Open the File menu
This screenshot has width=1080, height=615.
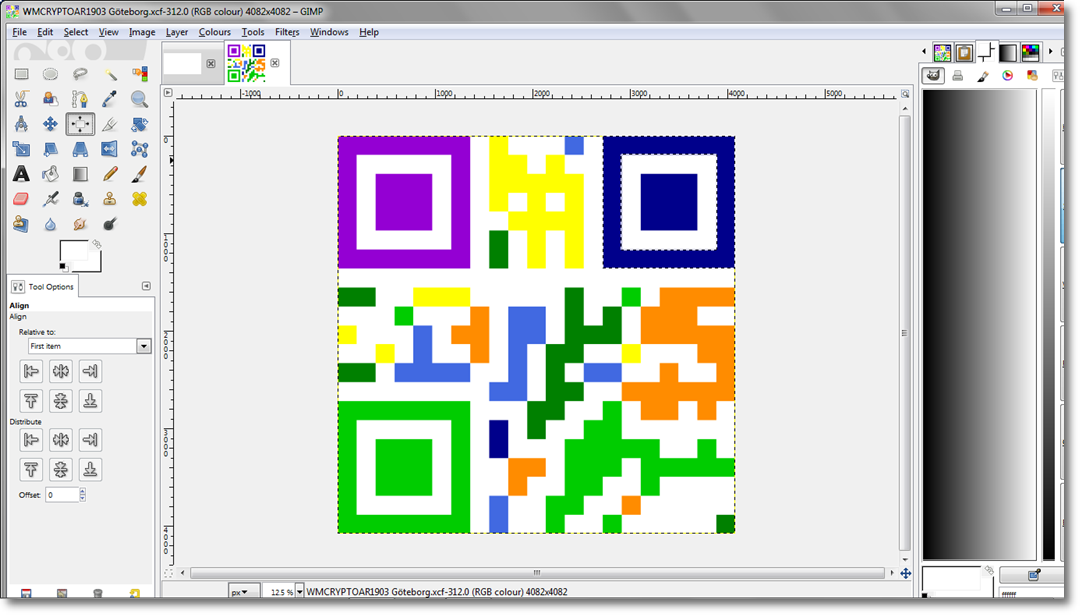tap(19, 32)
